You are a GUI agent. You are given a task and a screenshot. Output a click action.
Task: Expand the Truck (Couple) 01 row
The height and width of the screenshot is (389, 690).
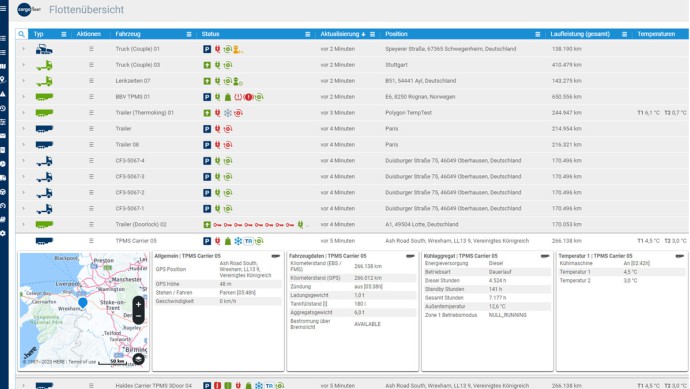pyautogui.click(x=23, y=49)
